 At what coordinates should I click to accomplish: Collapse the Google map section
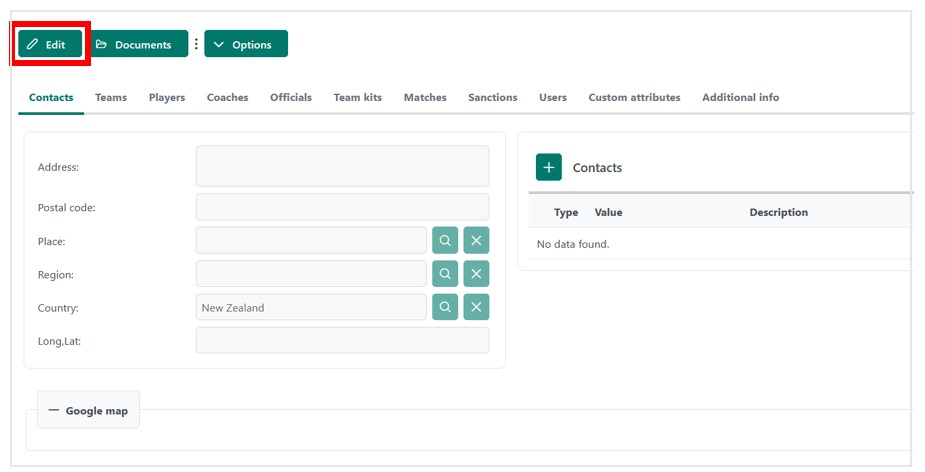[88, 410]
